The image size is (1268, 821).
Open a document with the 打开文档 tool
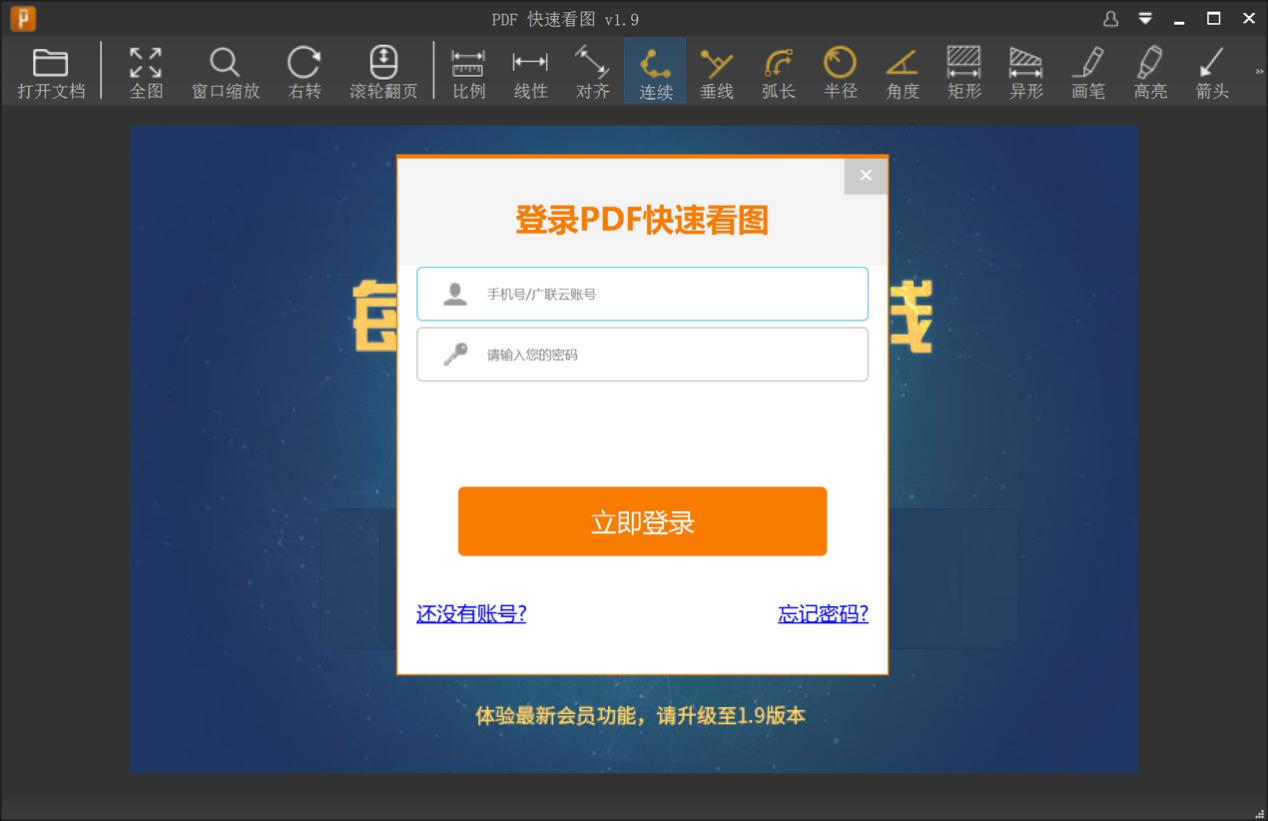point(51,70)
